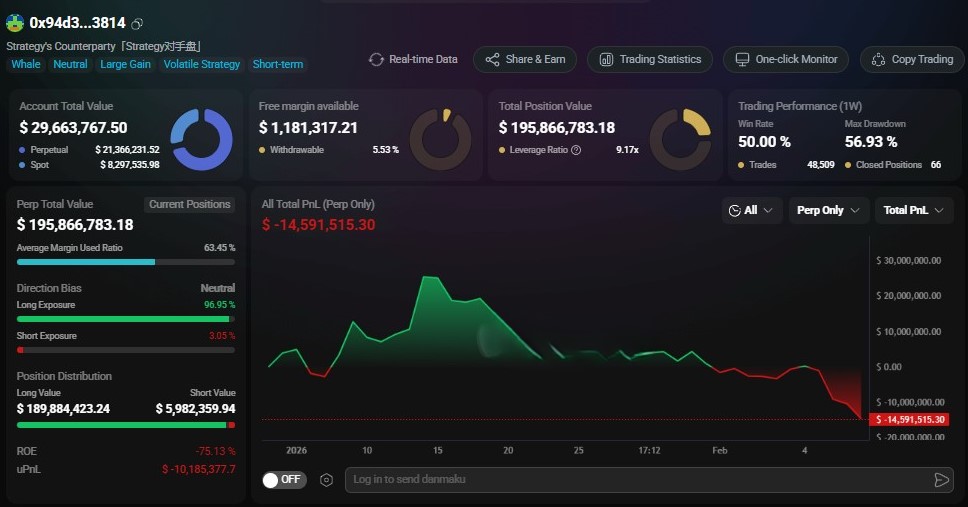The image size is (968, 507).
Task: Click Free margin amount $ 1,181,317.21
Action: tap(308, 128)
